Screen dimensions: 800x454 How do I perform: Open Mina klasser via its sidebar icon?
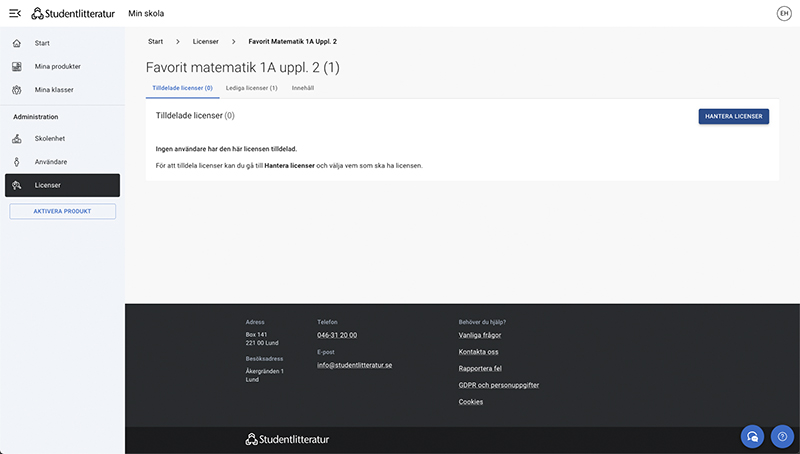pyautogui.click(x=17, y=90)
